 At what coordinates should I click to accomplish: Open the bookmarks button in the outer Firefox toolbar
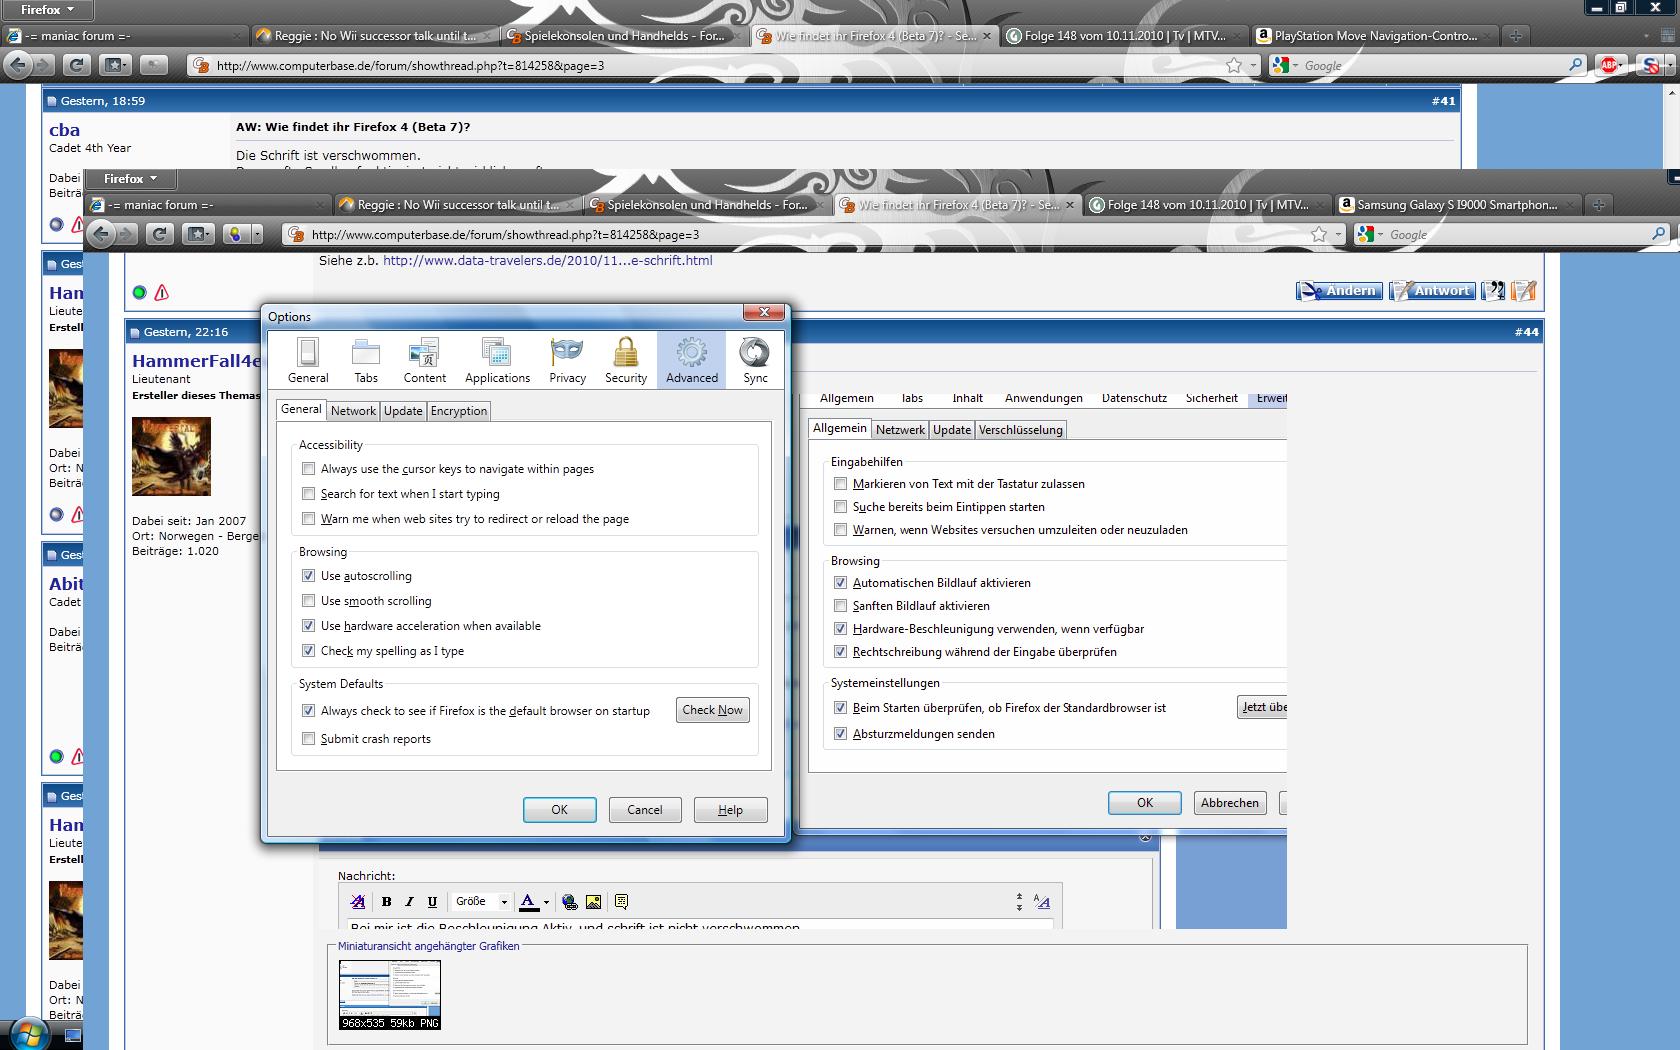[x=115, y=65]
